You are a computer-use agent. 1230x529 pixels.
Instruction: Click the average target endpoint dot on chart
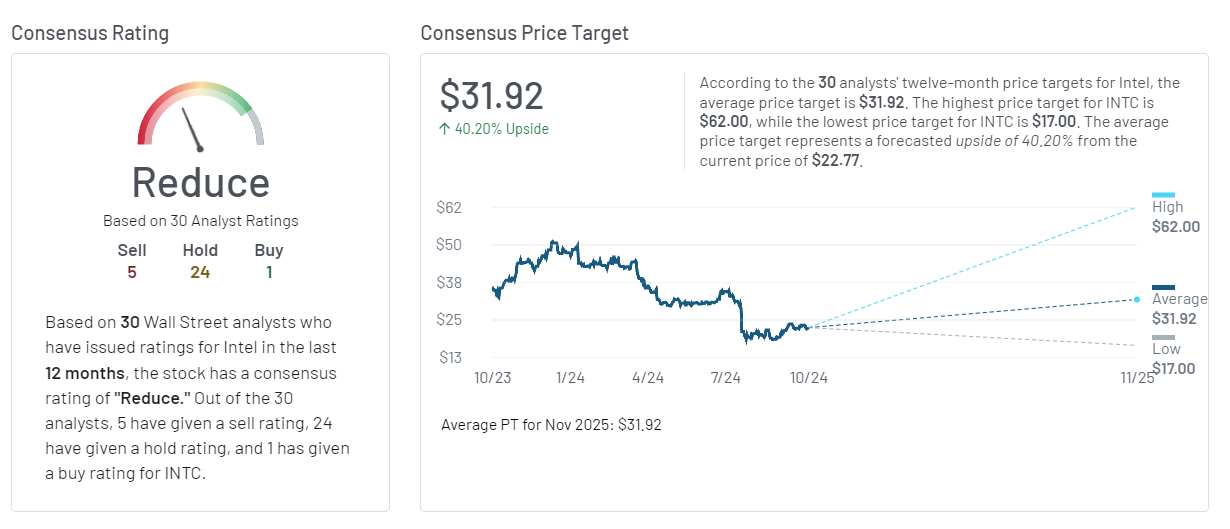tap(1136, 299)
